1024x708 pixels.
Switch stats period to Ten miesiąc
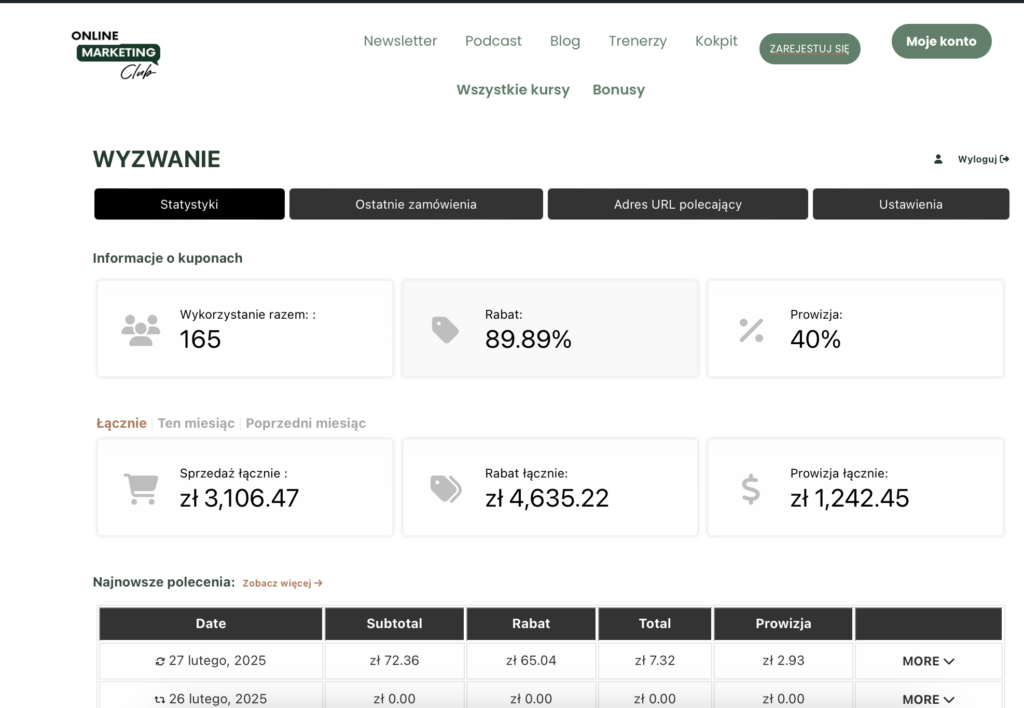pos(196,423)
